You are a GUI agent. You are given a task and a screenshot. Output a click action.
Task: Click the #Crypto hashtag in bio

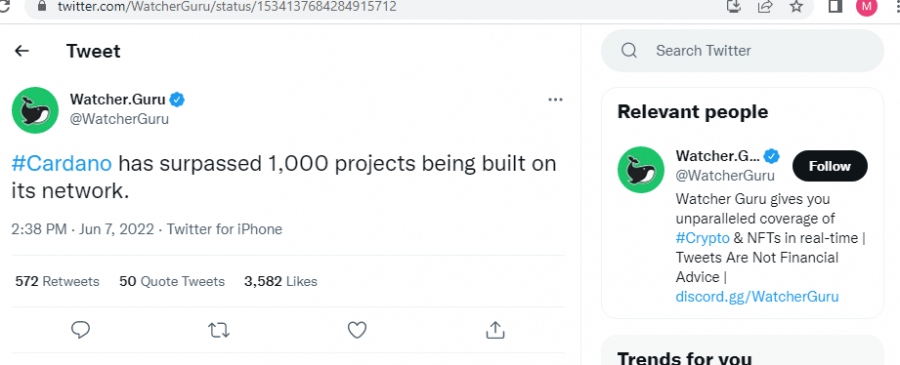(703, 238)
